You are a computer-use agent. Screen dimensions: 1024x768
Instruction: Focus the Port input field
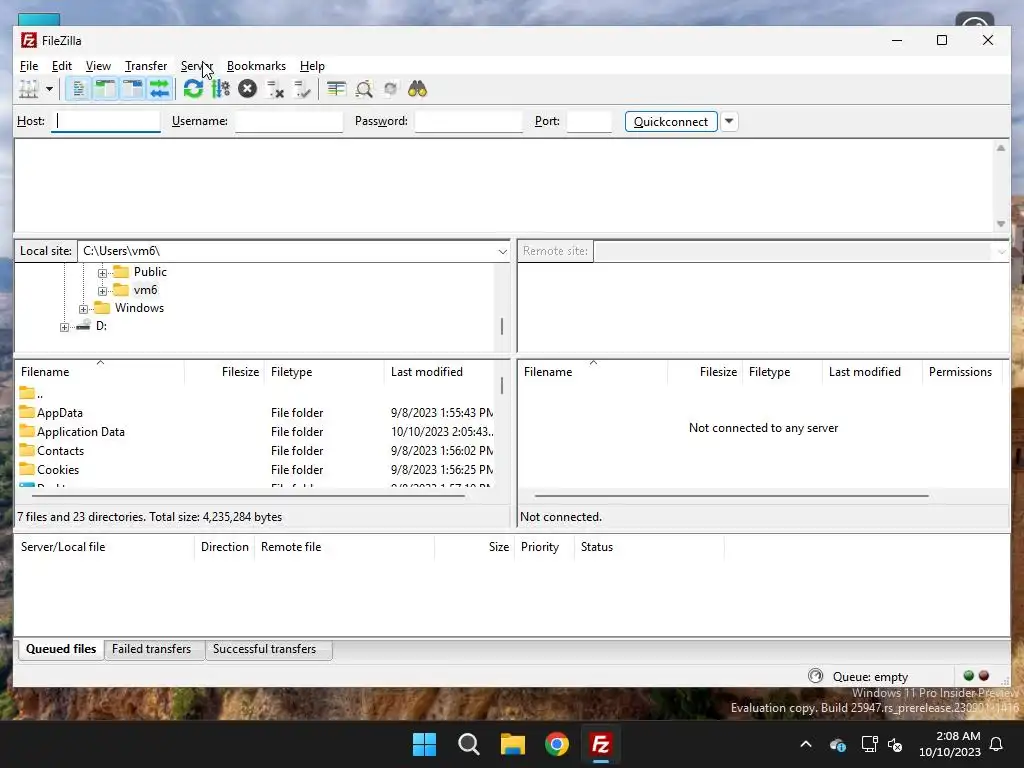(x=589, y=121)
